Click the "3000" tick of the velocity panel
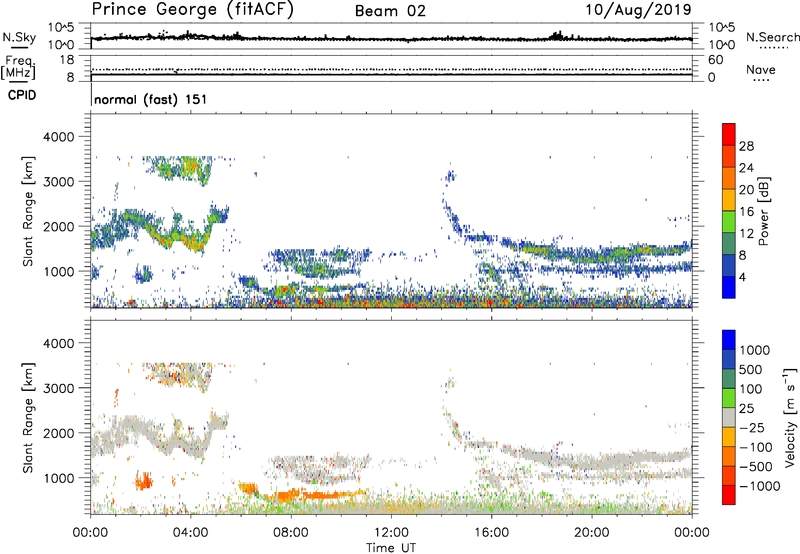Viewport: 800px width, 554px height. [59, 388]
